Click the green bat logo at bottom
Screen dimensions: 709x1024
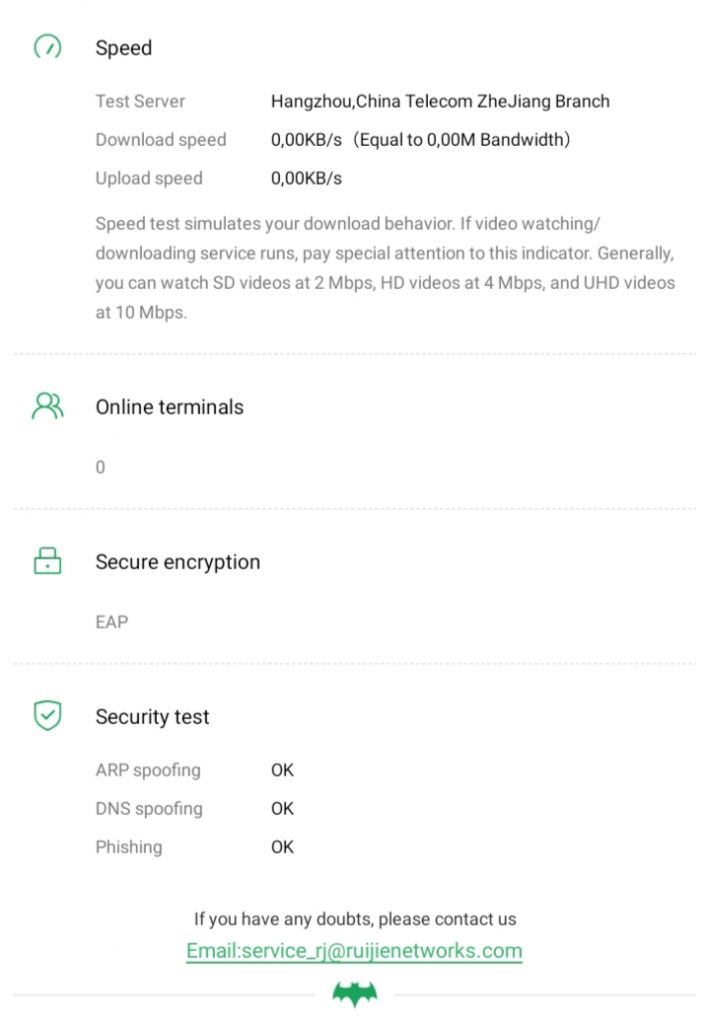(x=353, y=994)
